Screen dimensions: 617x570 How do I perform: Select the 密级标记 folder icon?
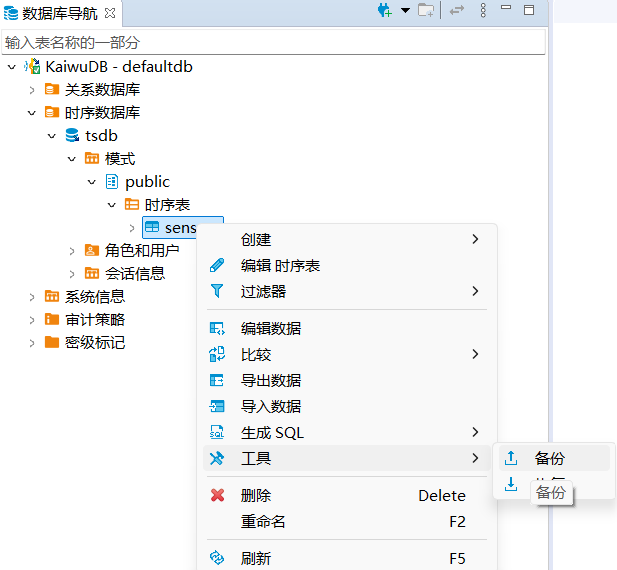pos(52,343)
